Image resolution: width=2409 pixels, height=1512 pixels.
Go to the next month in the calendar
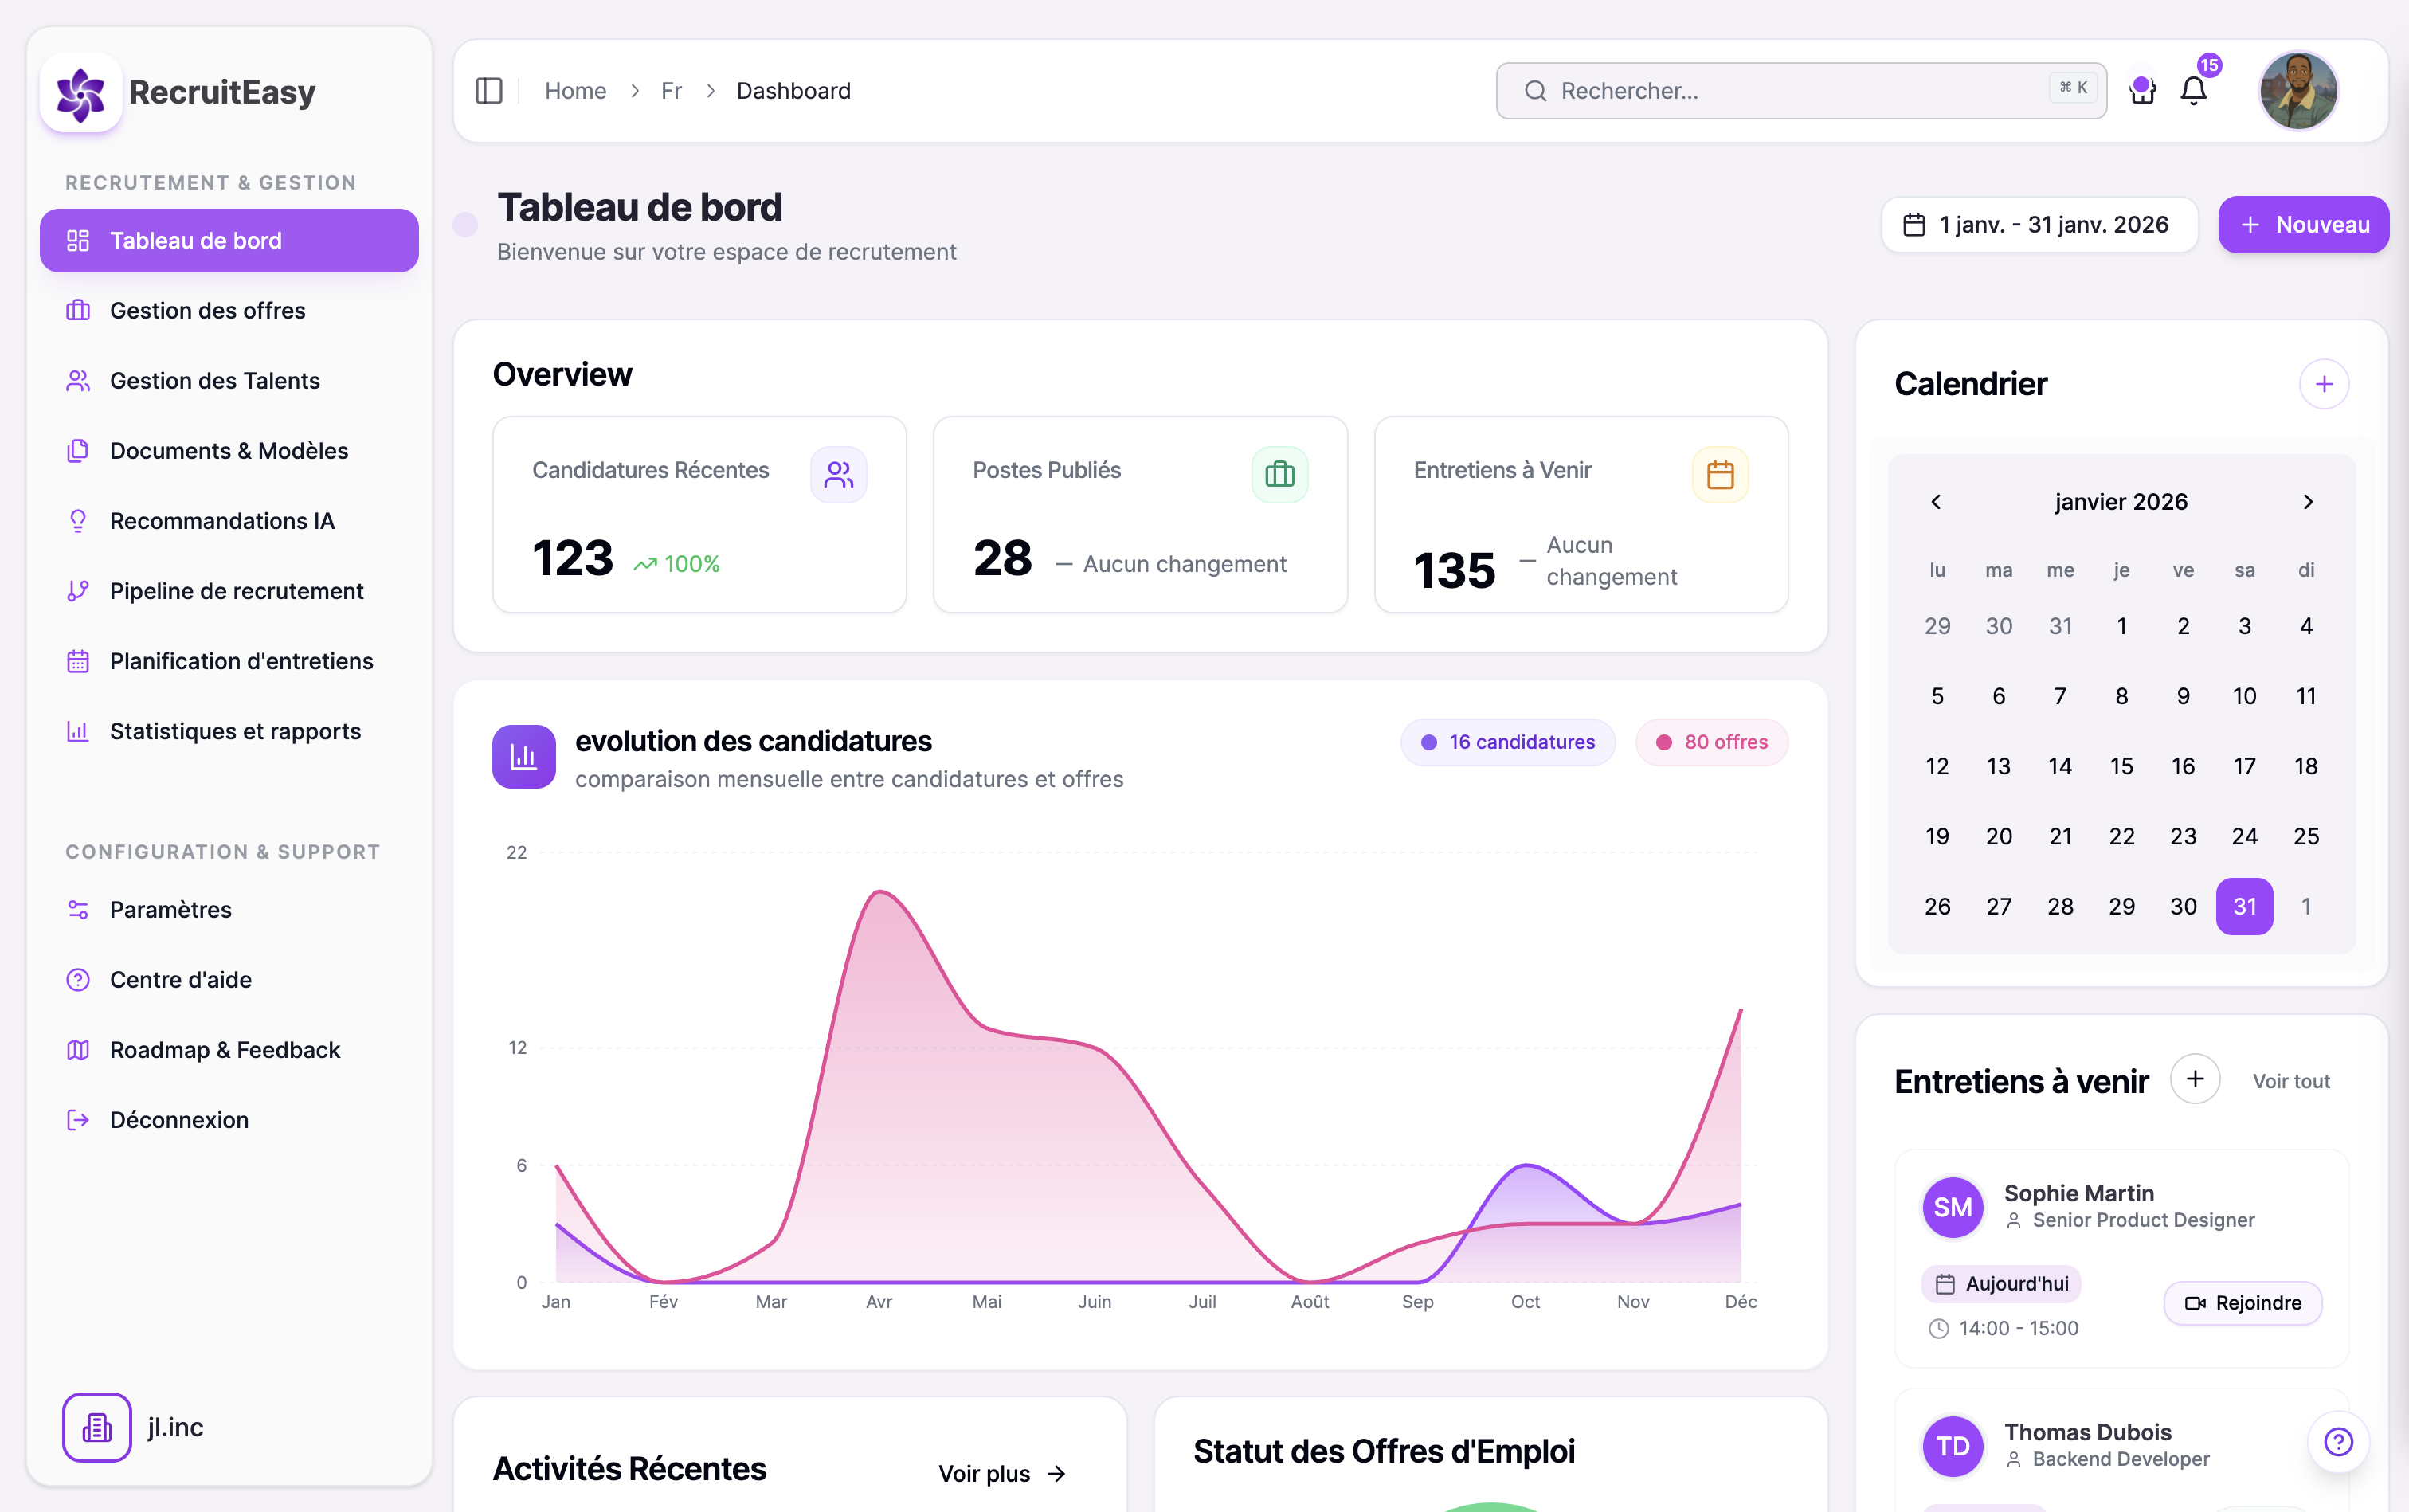pos(2307,501)
